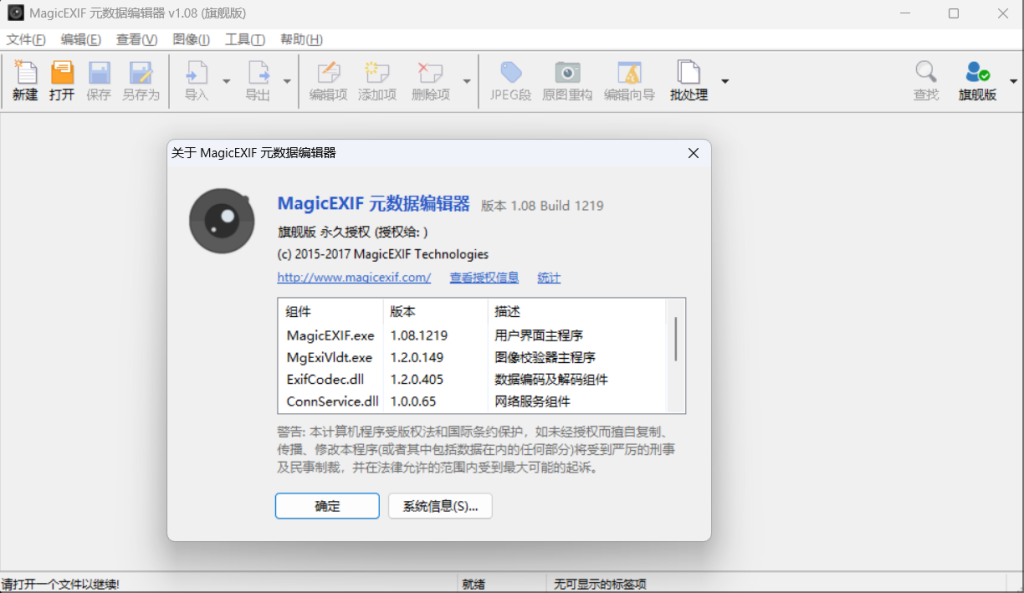Click the 原图重构 original-image rebuild icon
Screen dimensions: 1024x593
pyautogui.click(x=568, y=80)
